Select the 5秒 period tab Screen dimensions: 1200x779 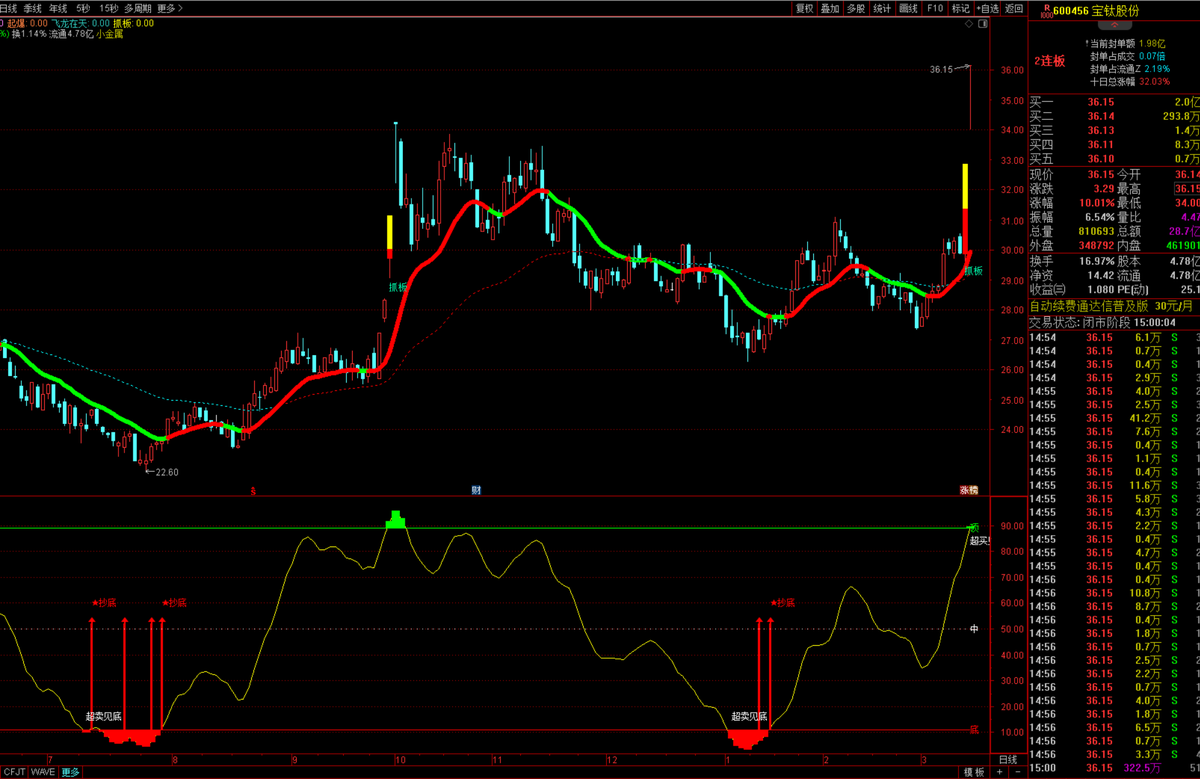click(x=83, y=8)
